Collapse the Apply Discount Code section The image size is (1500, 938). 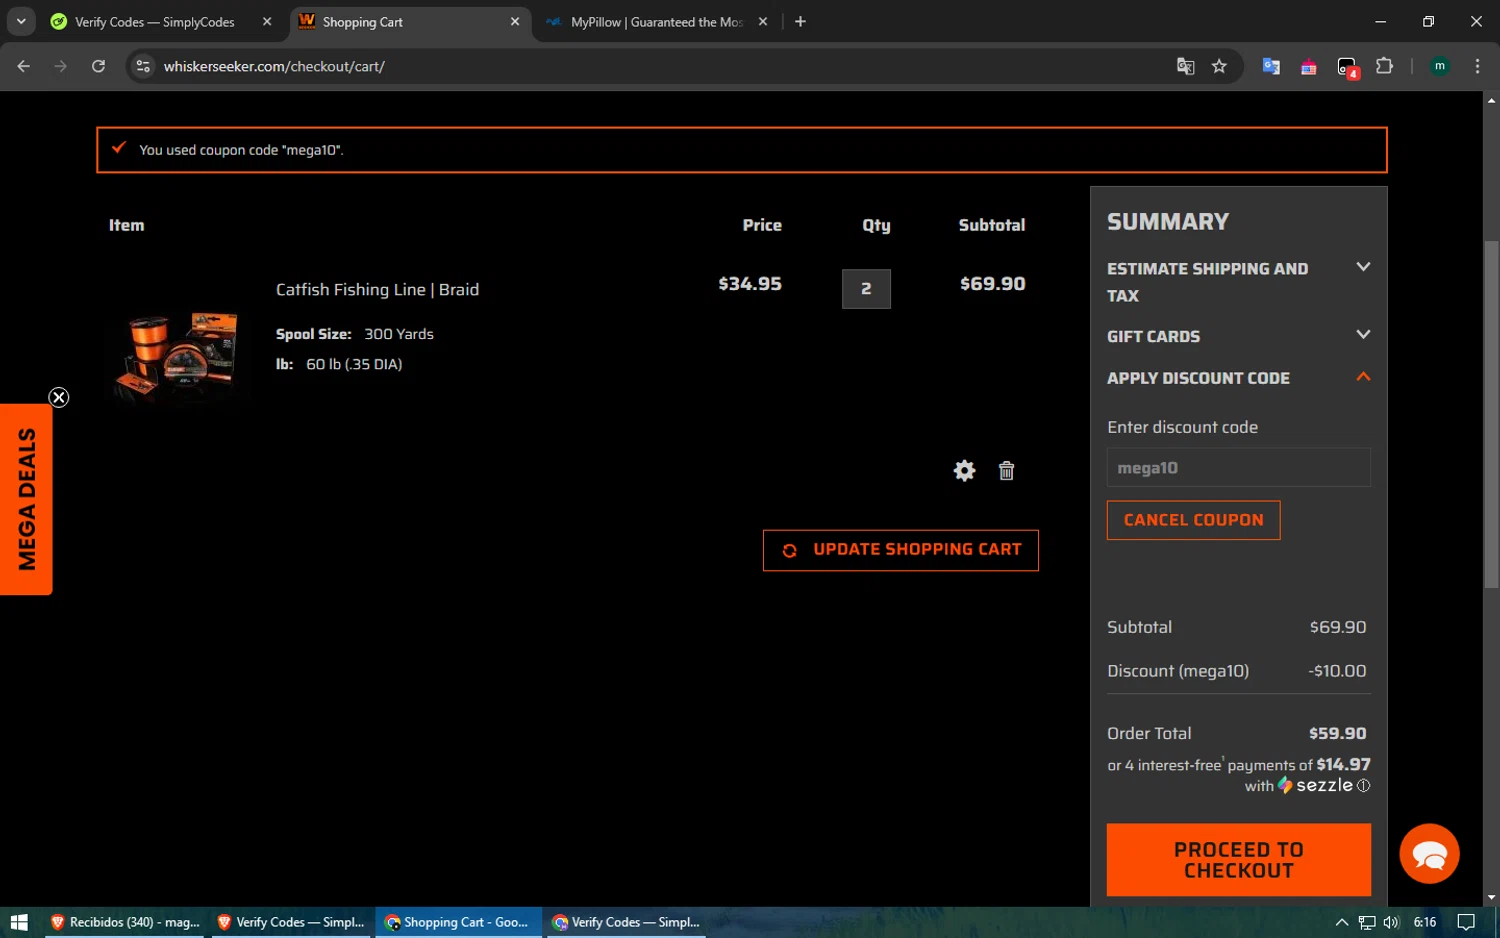(1238, 378)
